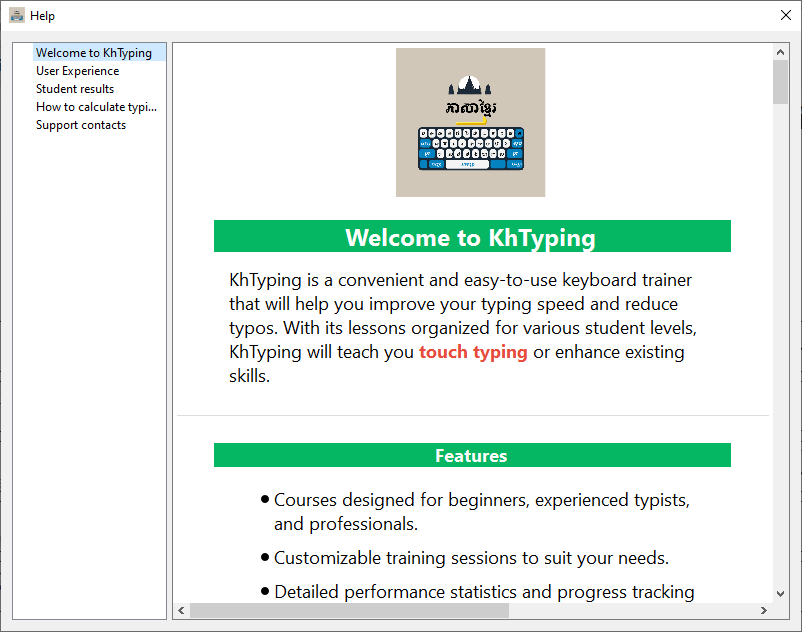Click the green Features heading banner
The image size is (802, 632).
(472, 455)
